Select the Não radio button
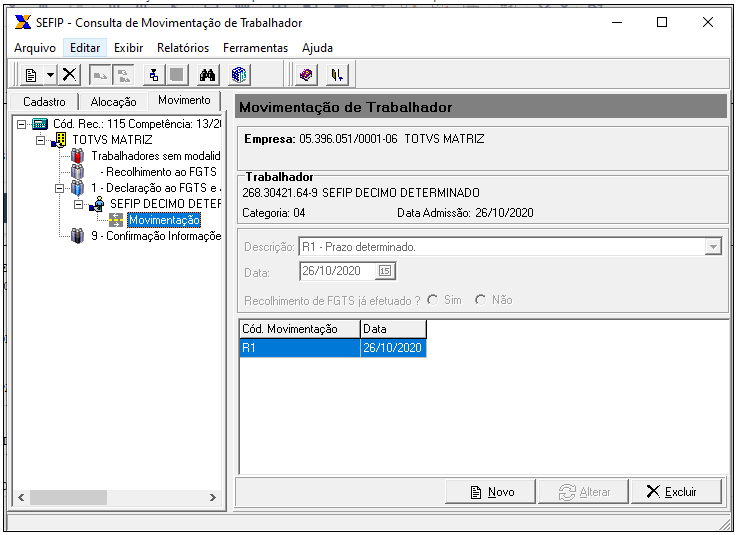 [480, 300]
